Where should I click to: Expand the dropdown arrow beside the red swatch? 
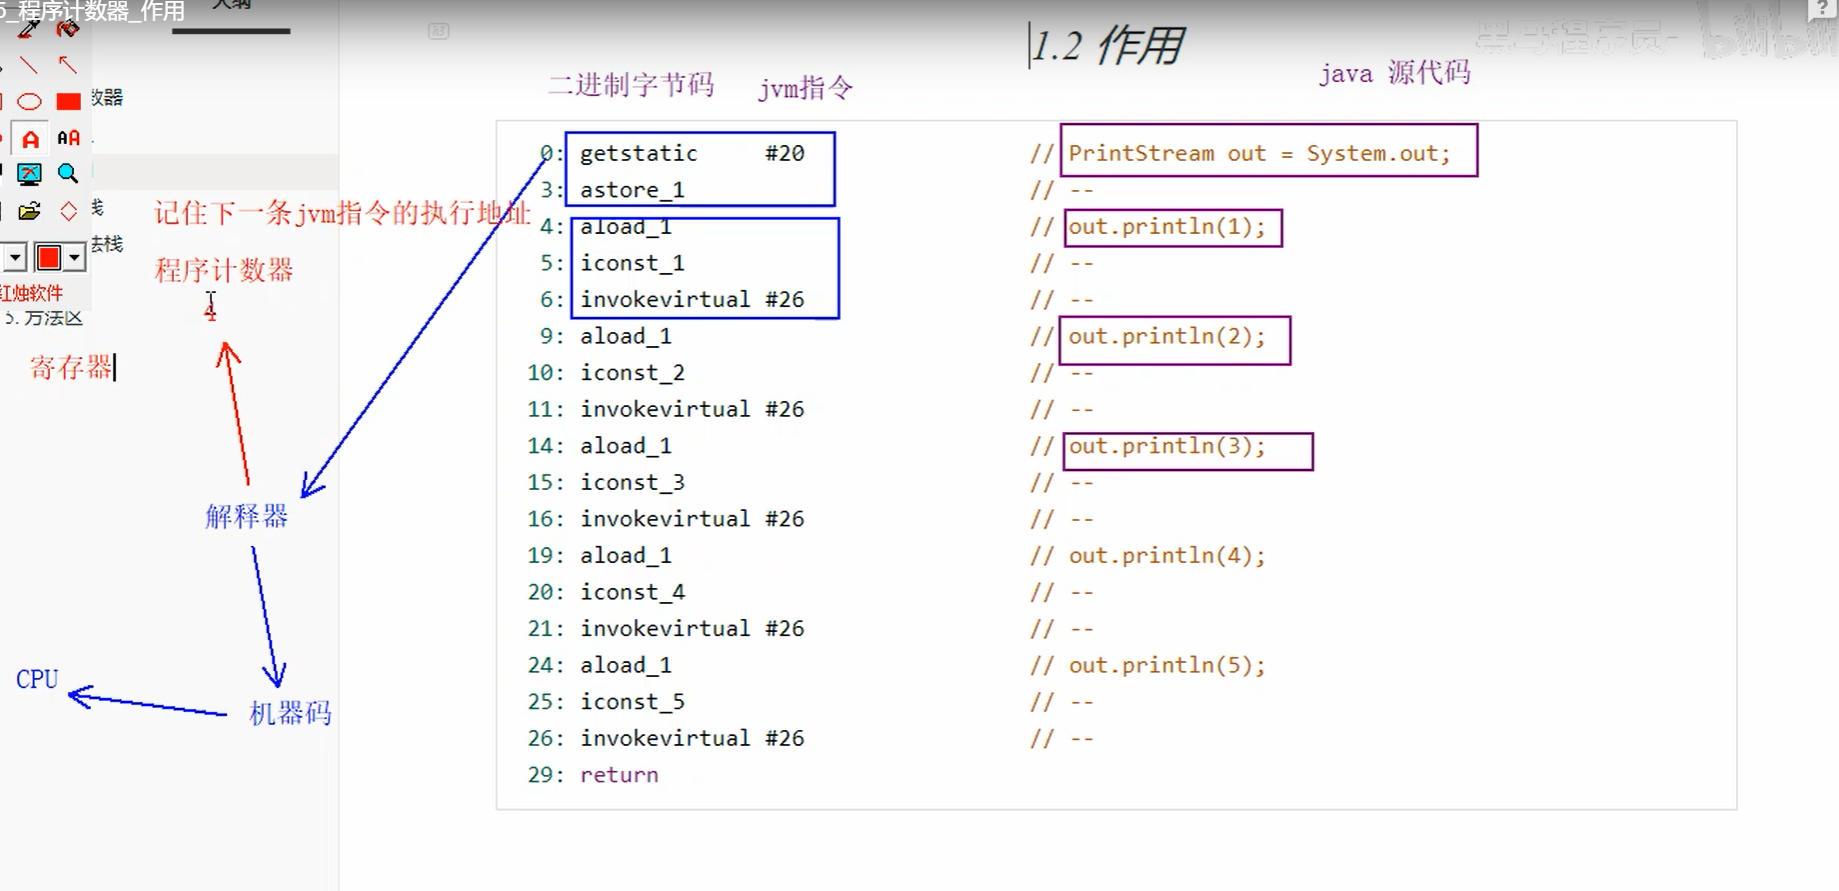click(x=74, y=258)
